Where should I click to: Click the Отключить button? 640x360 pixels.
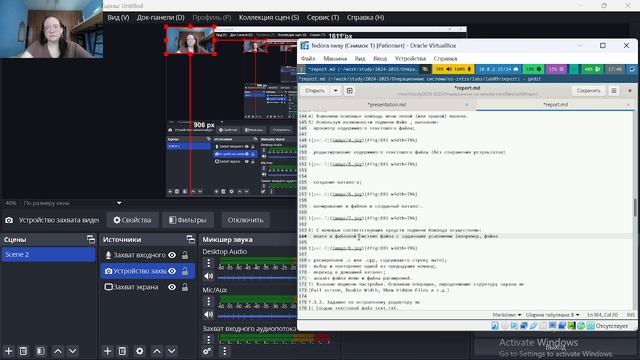(x=245, y=220)
